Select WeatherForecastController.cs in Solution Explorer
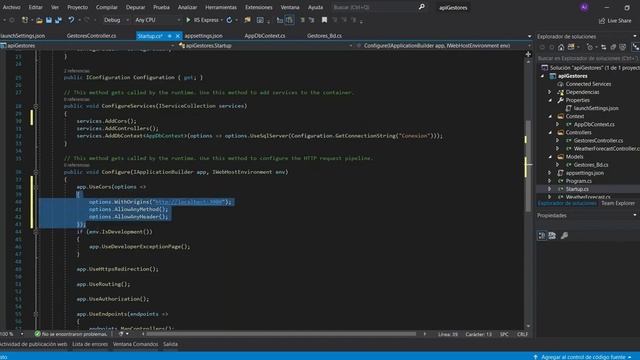This screenshot has height=360, width=640. [x=606, y=149]
